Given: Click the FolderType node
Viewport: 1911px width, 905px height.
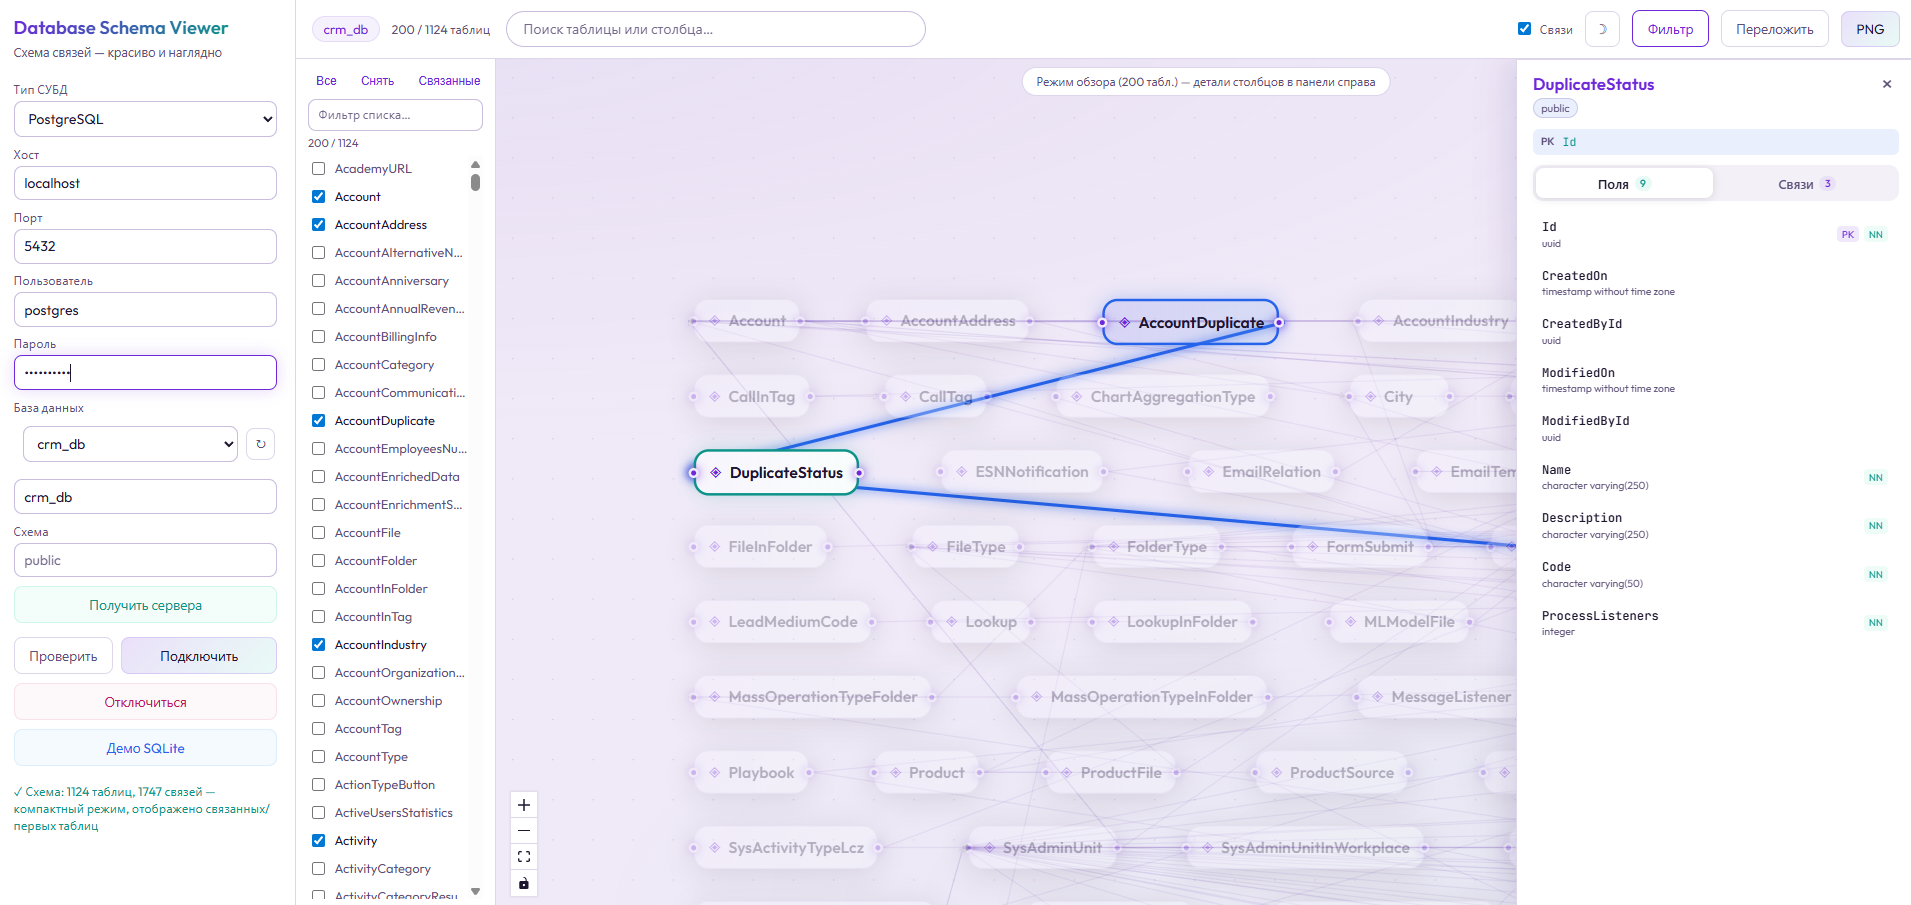Looking at the screenshot, I should (x=1156, y=547).
